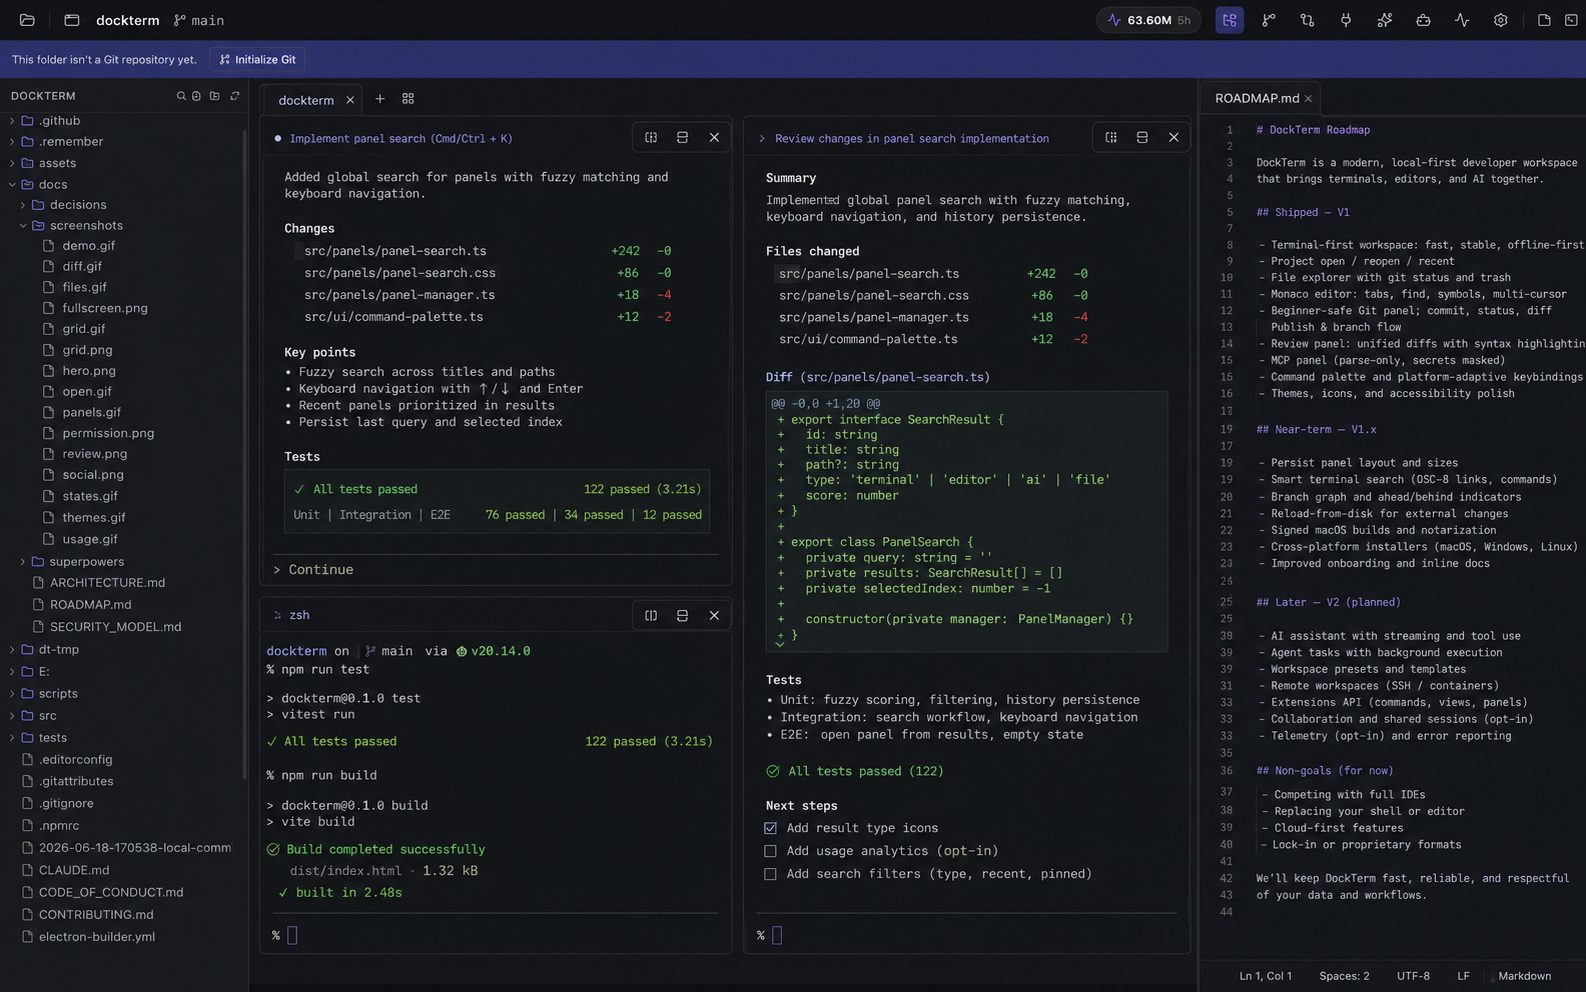Uncheck Add result type icons
The width and height of the screenshot is (1586, 992).
[x=770, y=828]
